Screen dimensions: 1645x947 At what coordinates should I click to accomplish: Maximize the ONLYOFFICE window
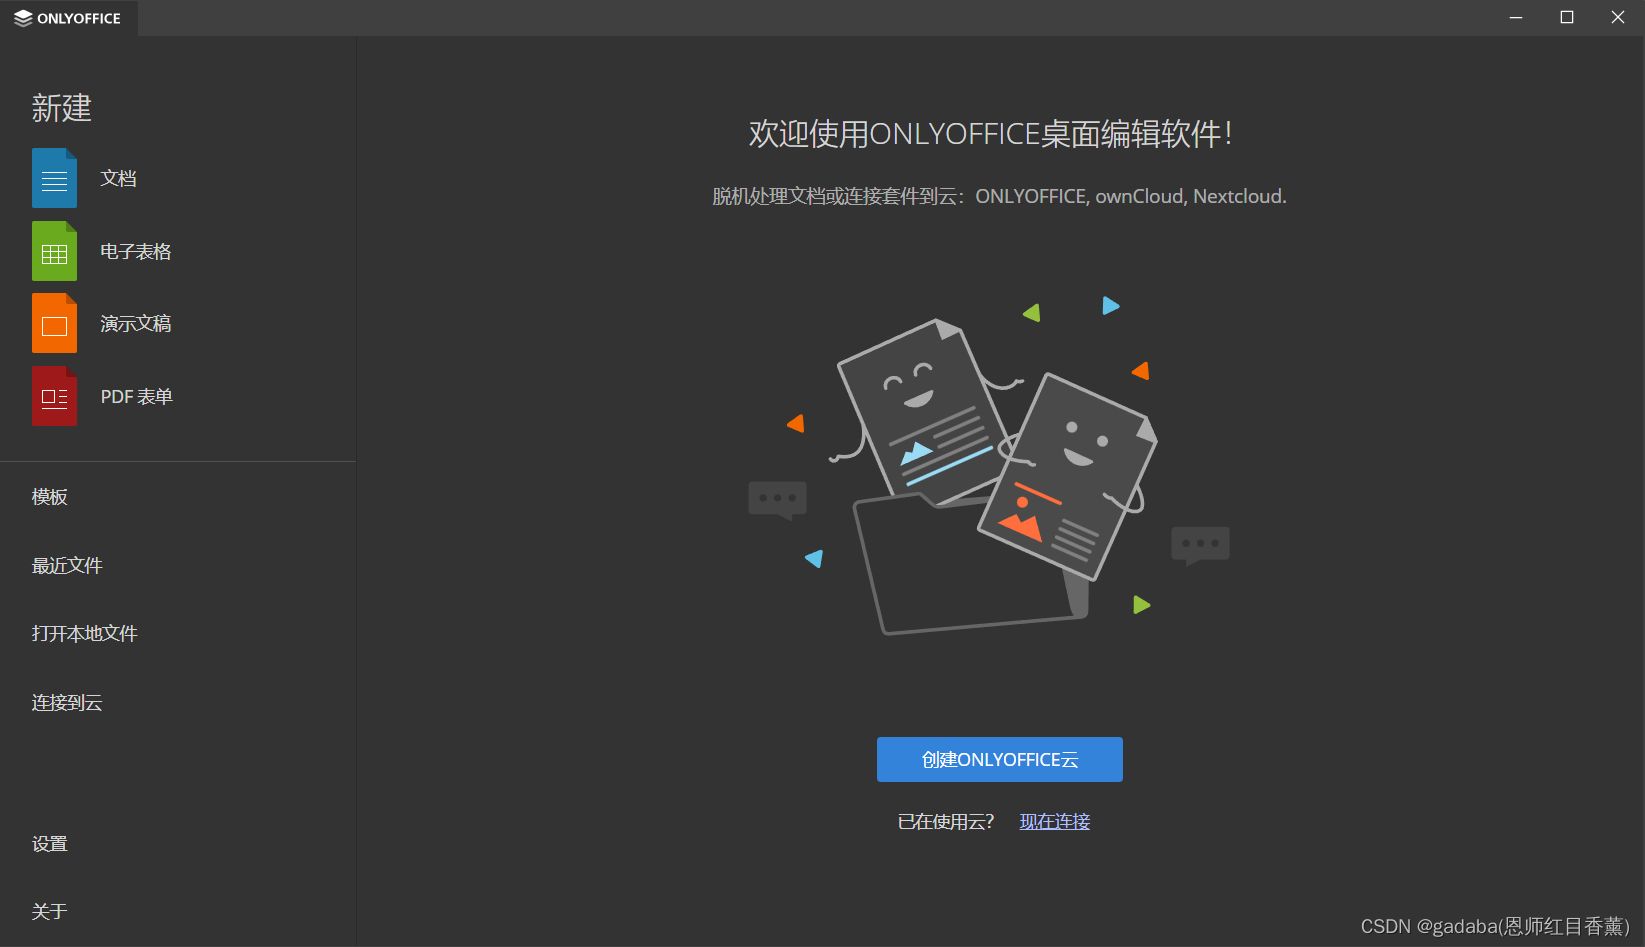[1567, 18]
